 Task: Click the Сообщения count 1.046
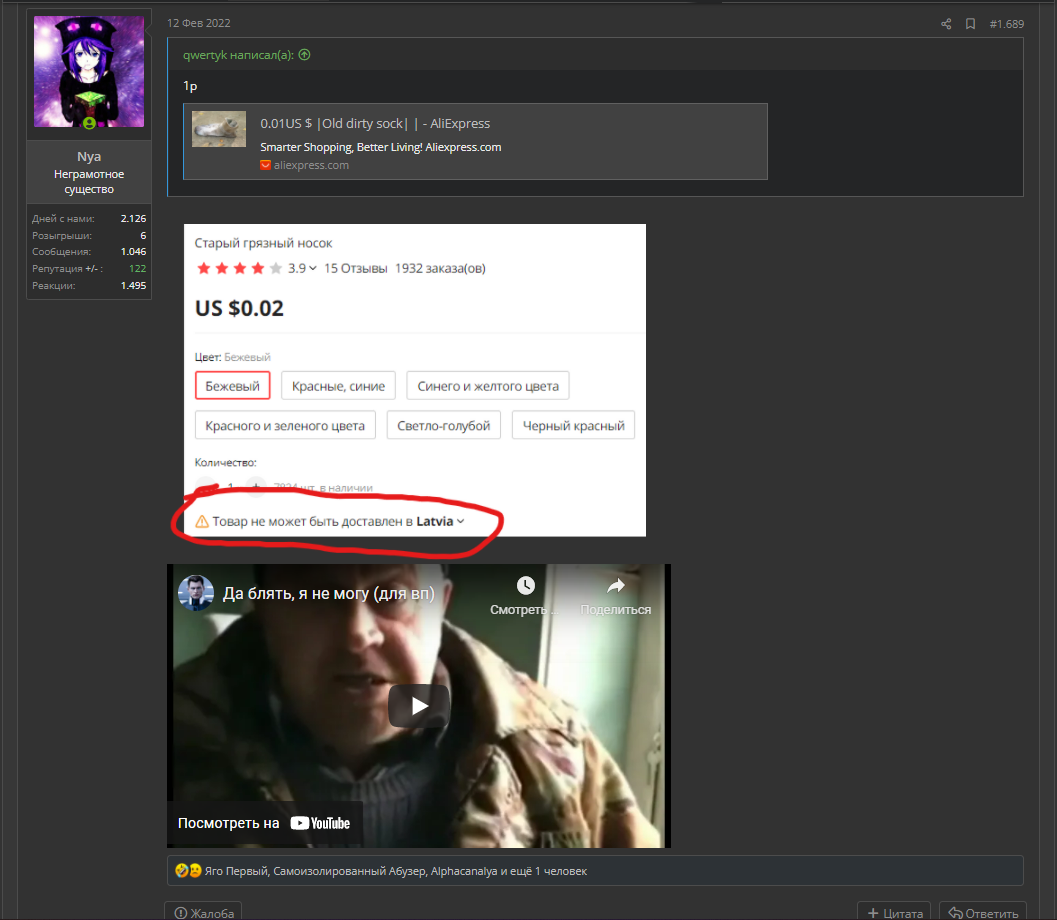pyautogui.click(x=133, y=251)
